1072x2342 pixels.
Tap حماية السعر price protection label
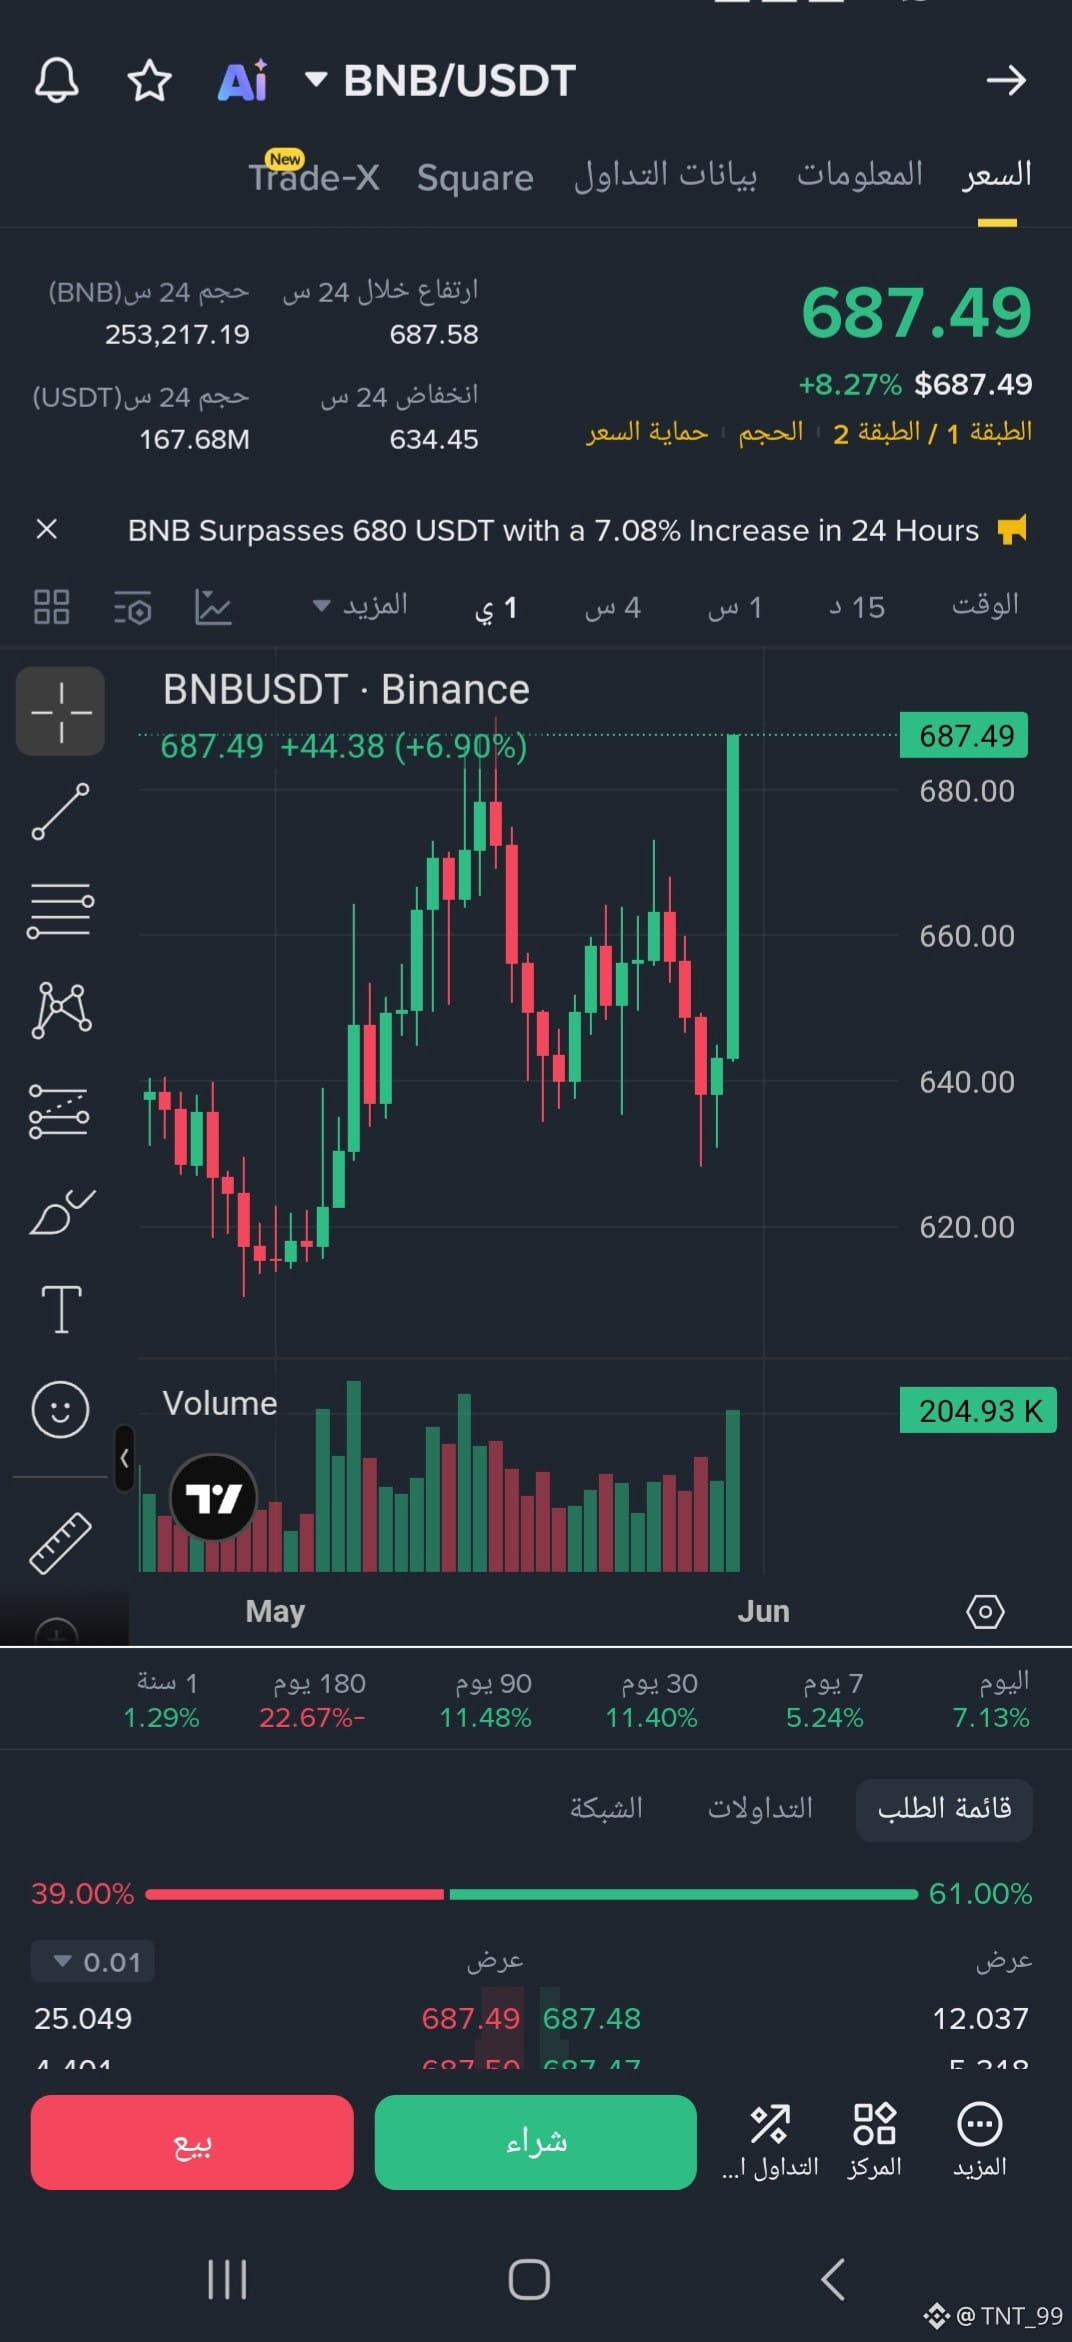click(647, 432)
